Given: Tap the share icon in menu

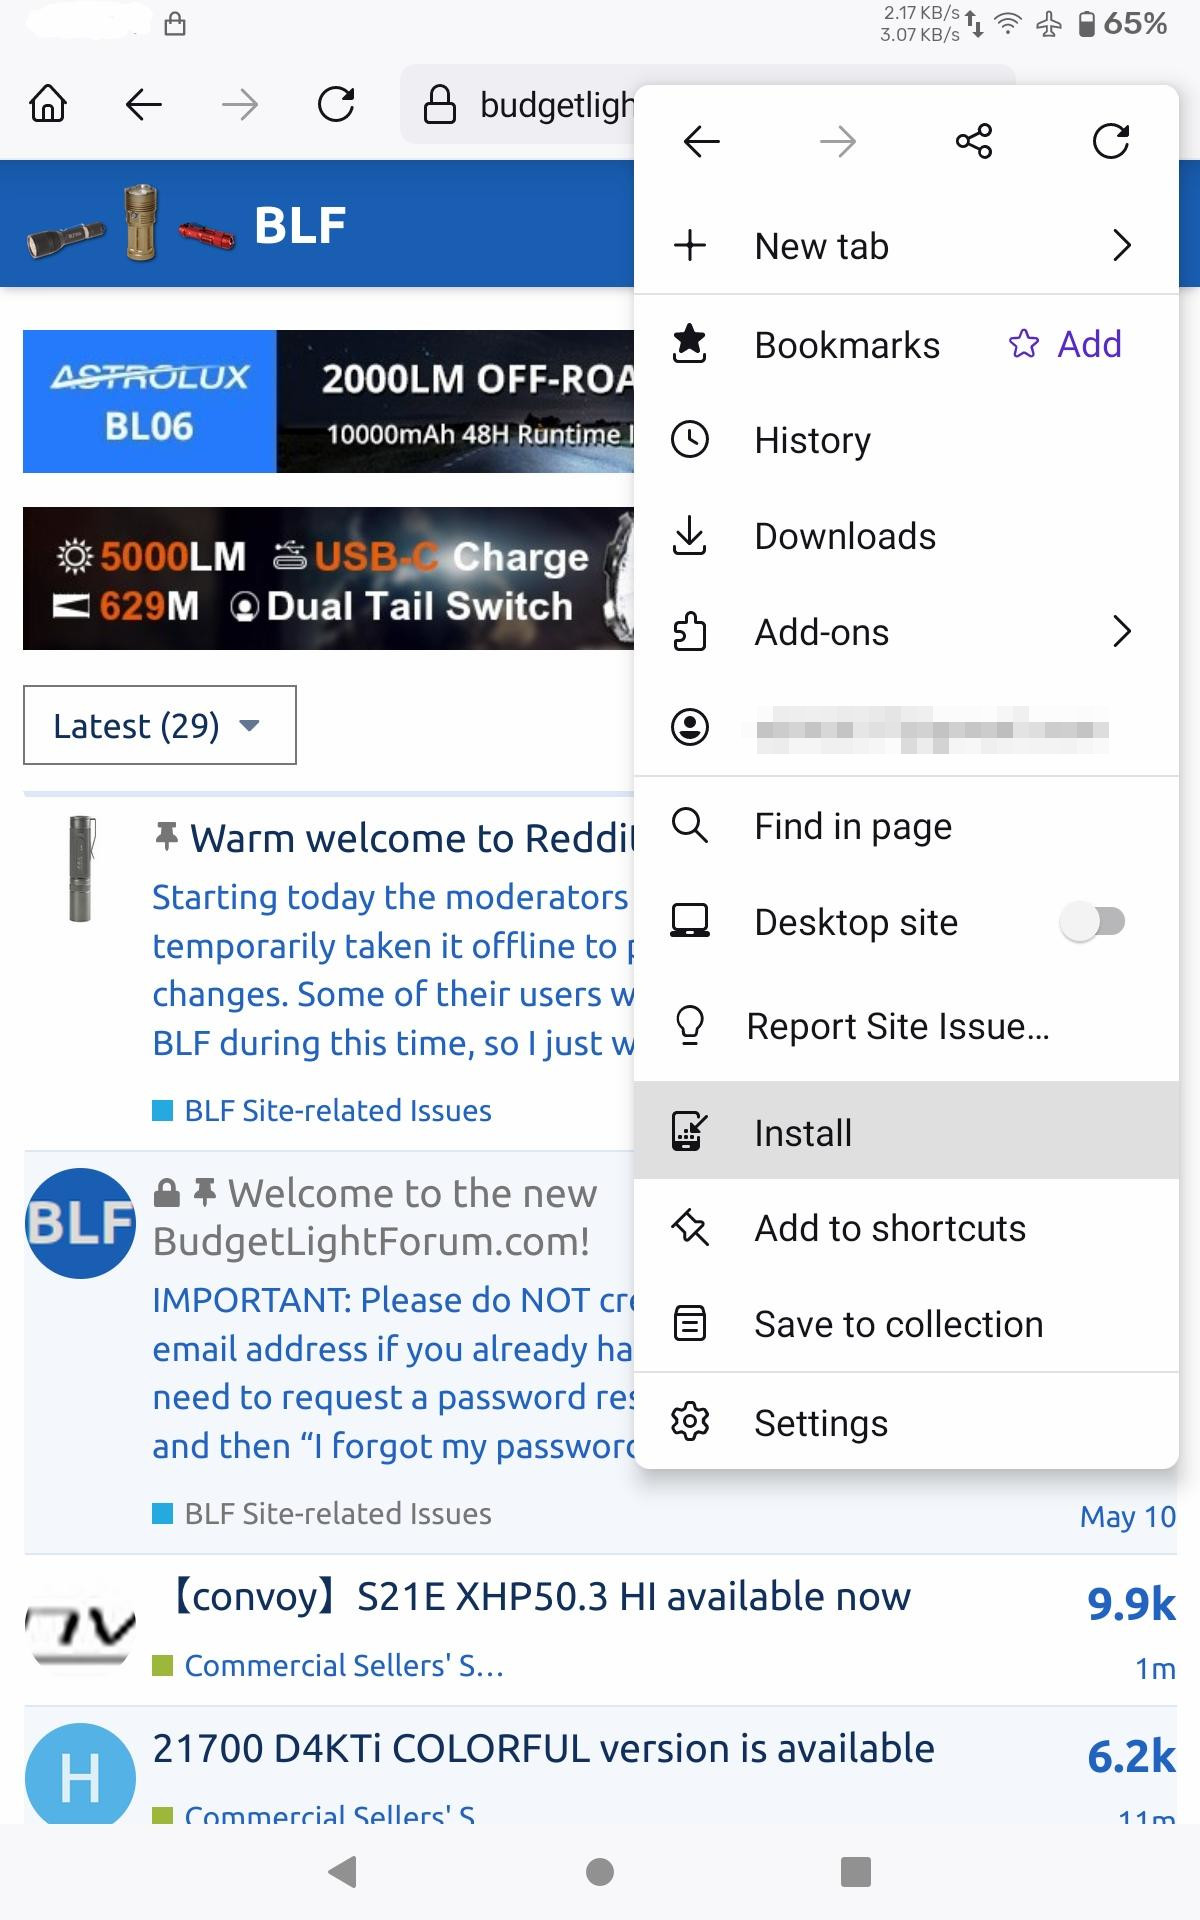Looking at the screenshot, I should [x=973, y=142].
